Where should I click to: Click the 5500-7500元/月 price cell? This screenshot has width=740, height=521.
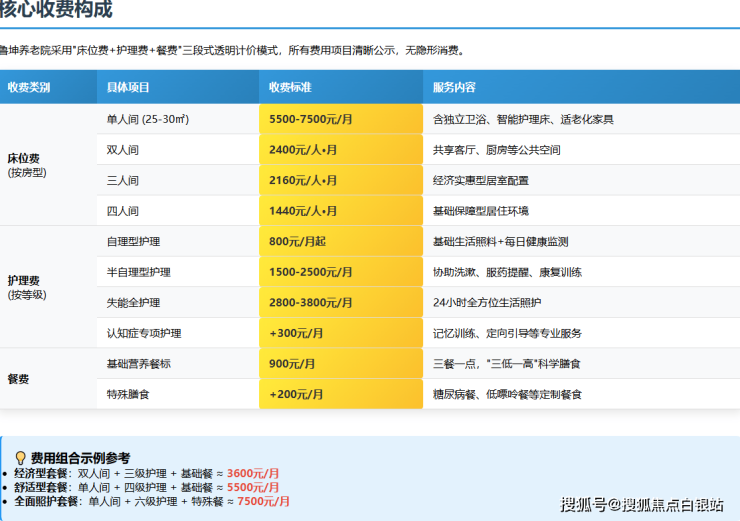pyautogui.click(x=311, y=119)
